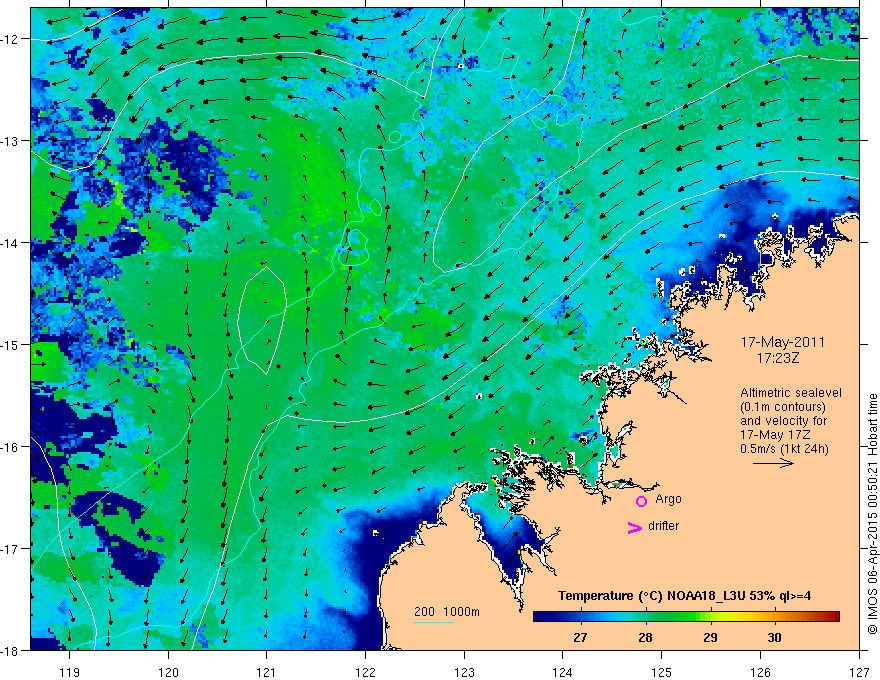Click the '119' longitude axis label

click(70, 672)
